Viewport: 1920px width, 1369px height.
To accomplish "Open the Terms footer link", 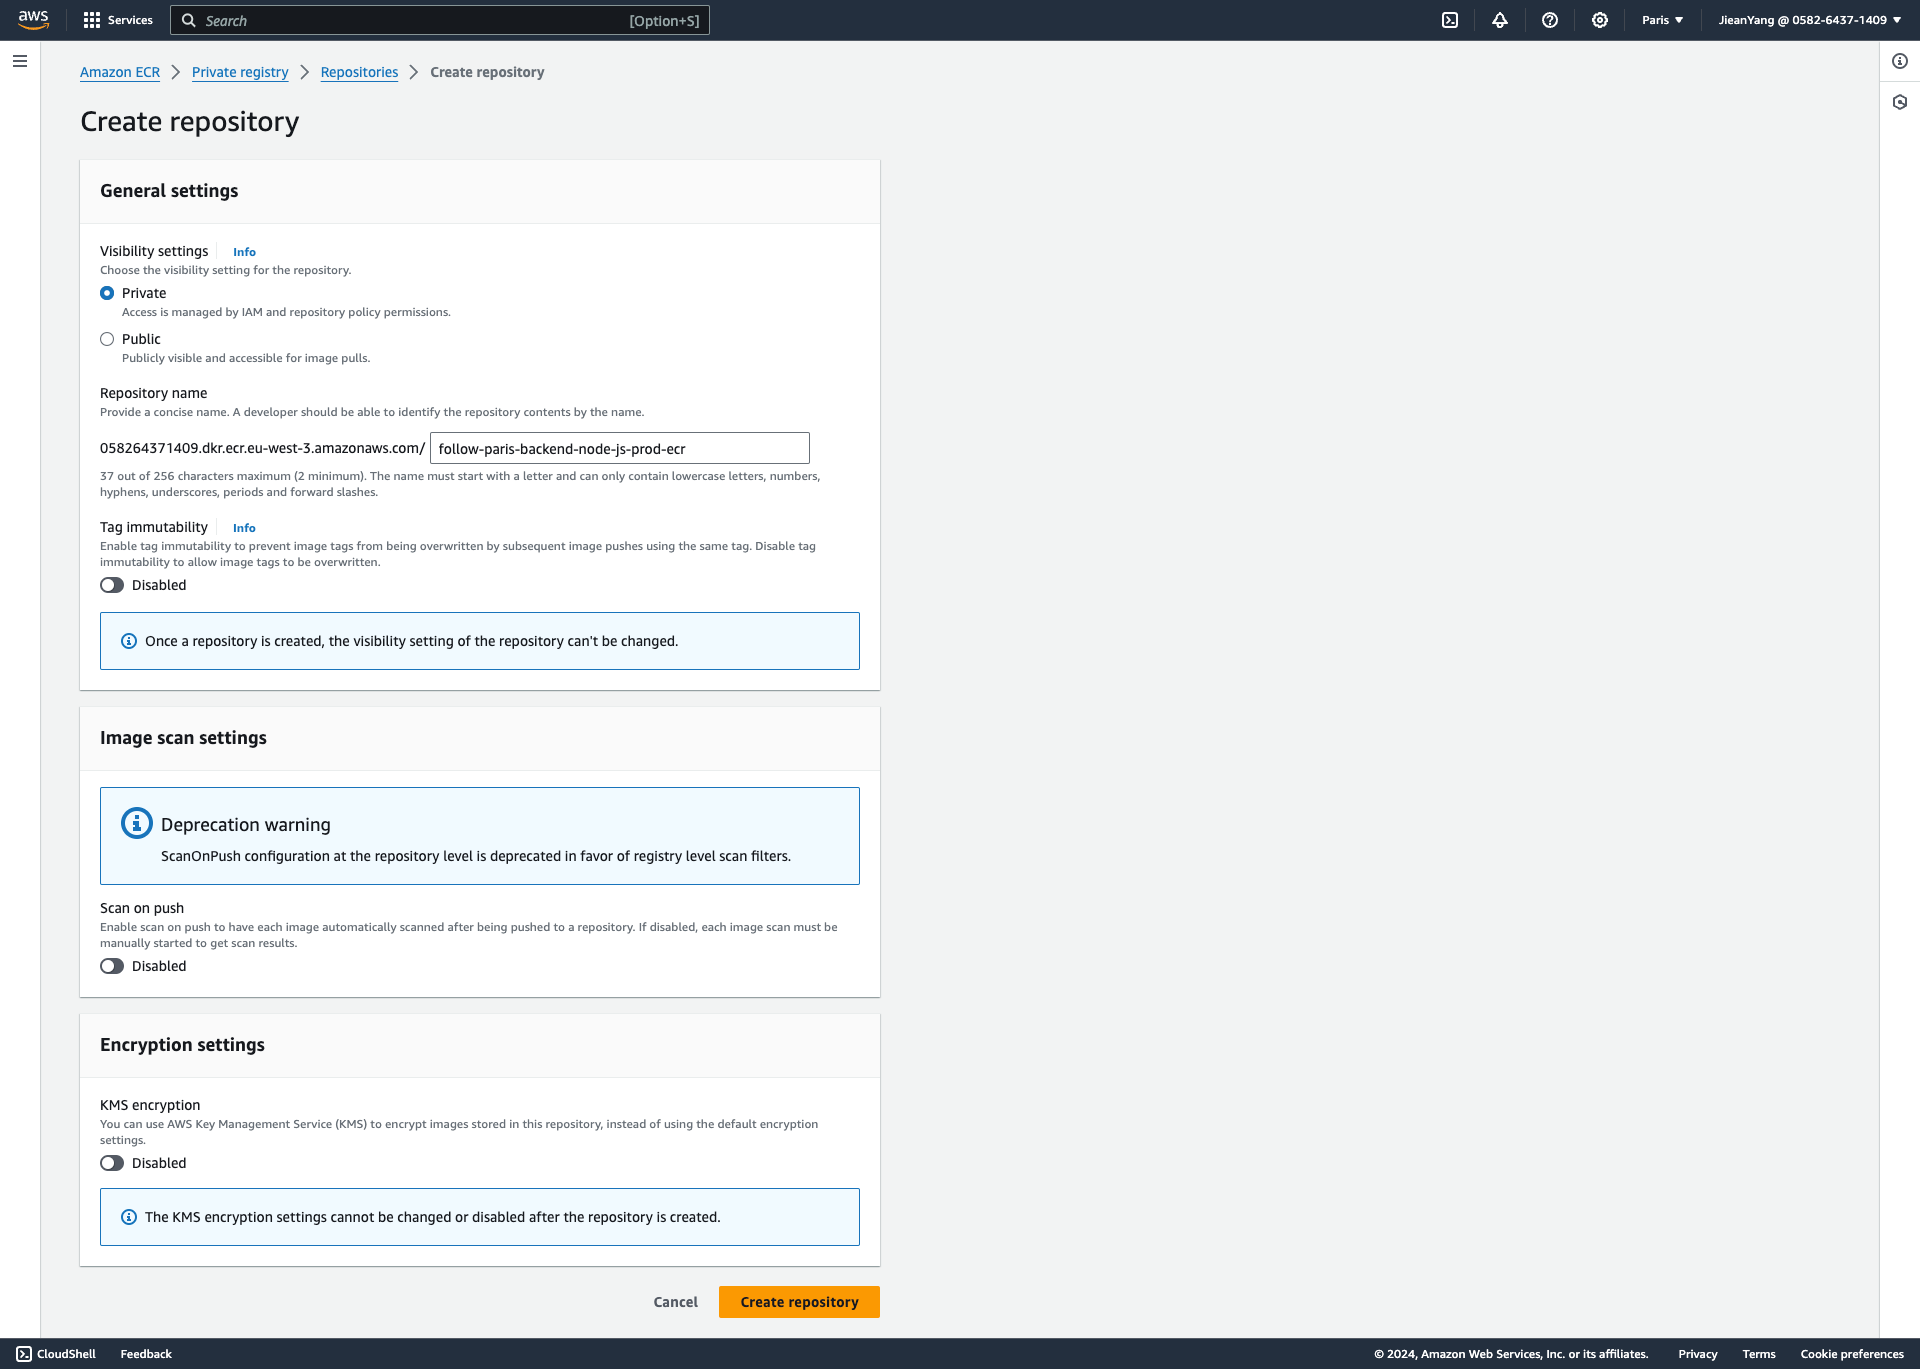I will click(1759, 1354).
